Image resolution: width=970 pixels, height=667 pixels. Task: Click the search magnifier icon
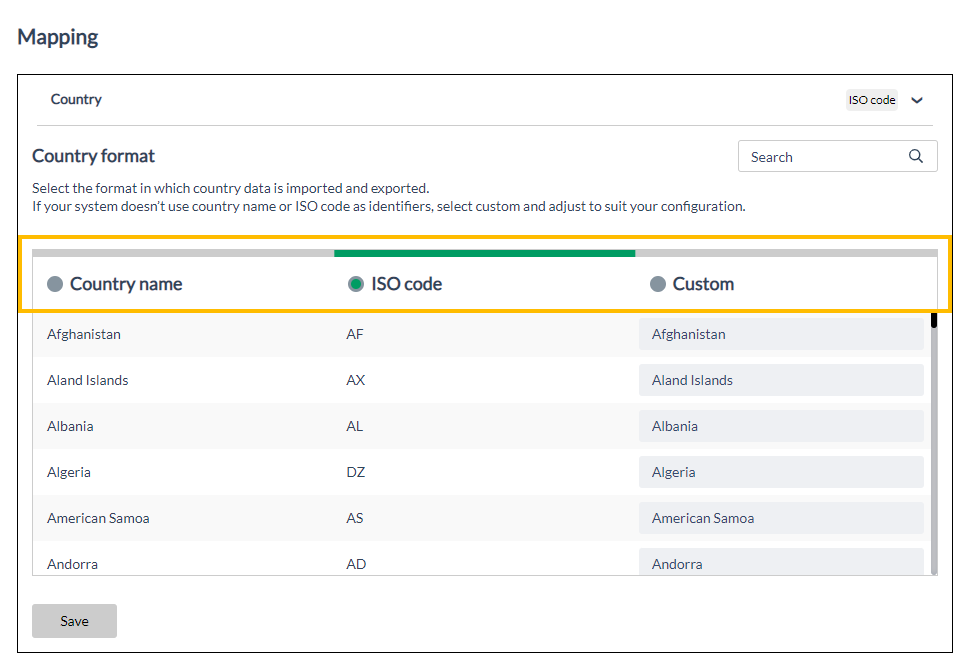pos(915,156)
